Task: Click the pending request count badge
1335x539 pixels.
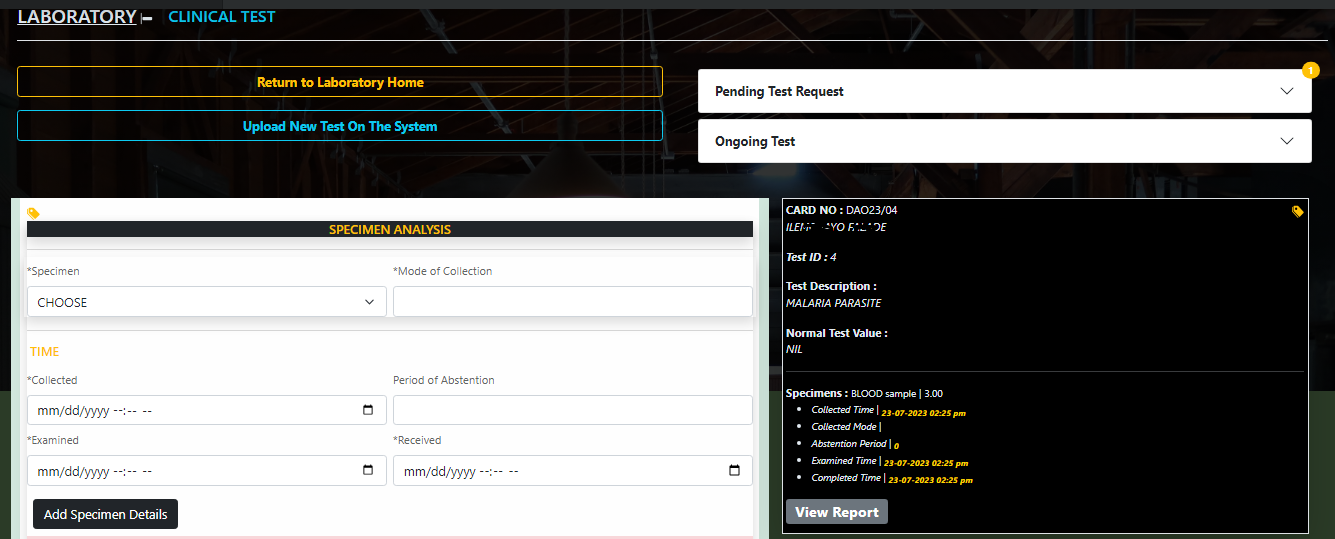Action: 1311,70
